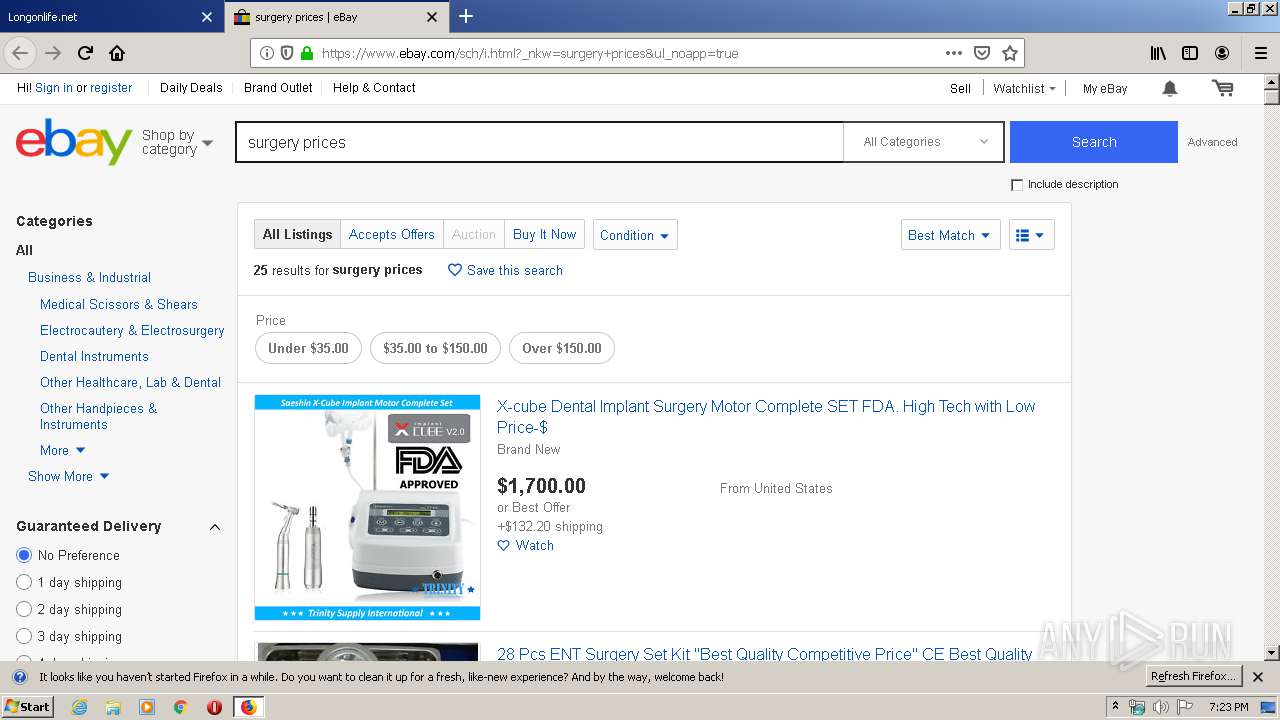Expand the Shop by category dropdown
Image resolution: width=1280 pixels, height=720 pixels.
point(177,142)
